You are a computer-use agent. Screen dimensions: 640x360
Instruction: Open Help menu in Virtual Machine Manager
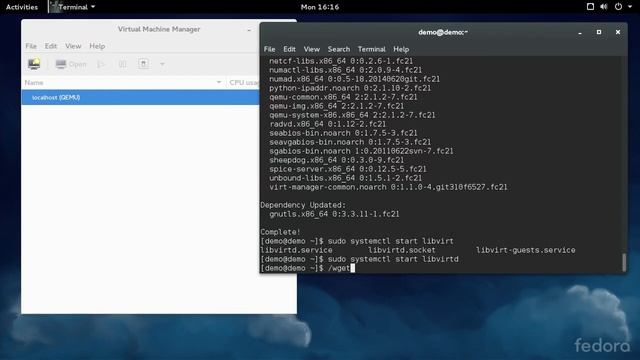click(x=97, y=46)
